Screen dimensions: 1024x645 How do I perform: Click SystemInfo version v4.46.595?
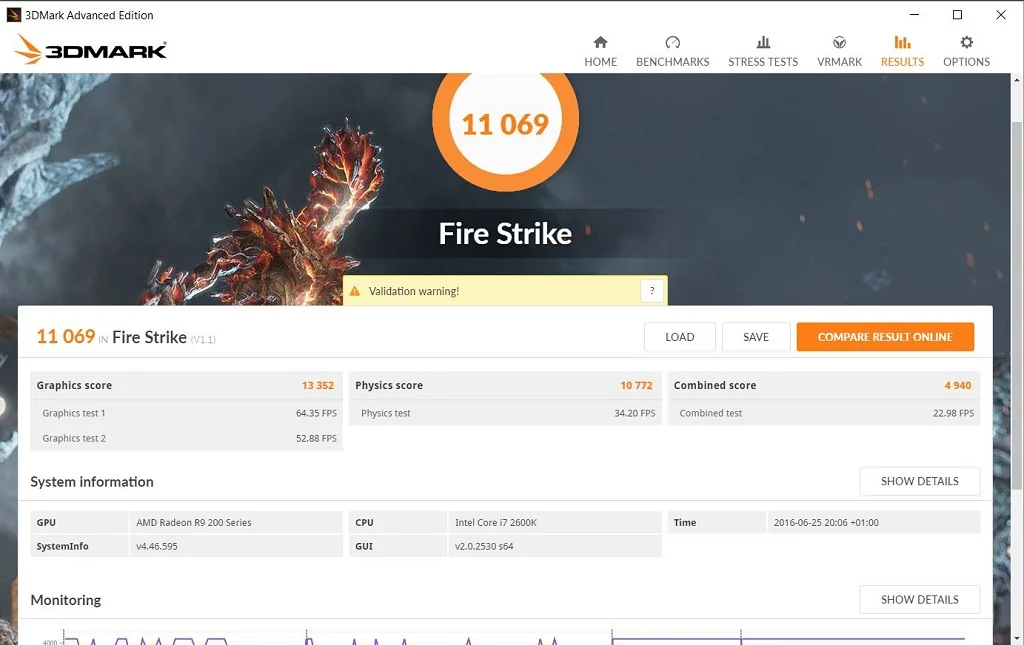pyautogui.click(x=157, y=546)
